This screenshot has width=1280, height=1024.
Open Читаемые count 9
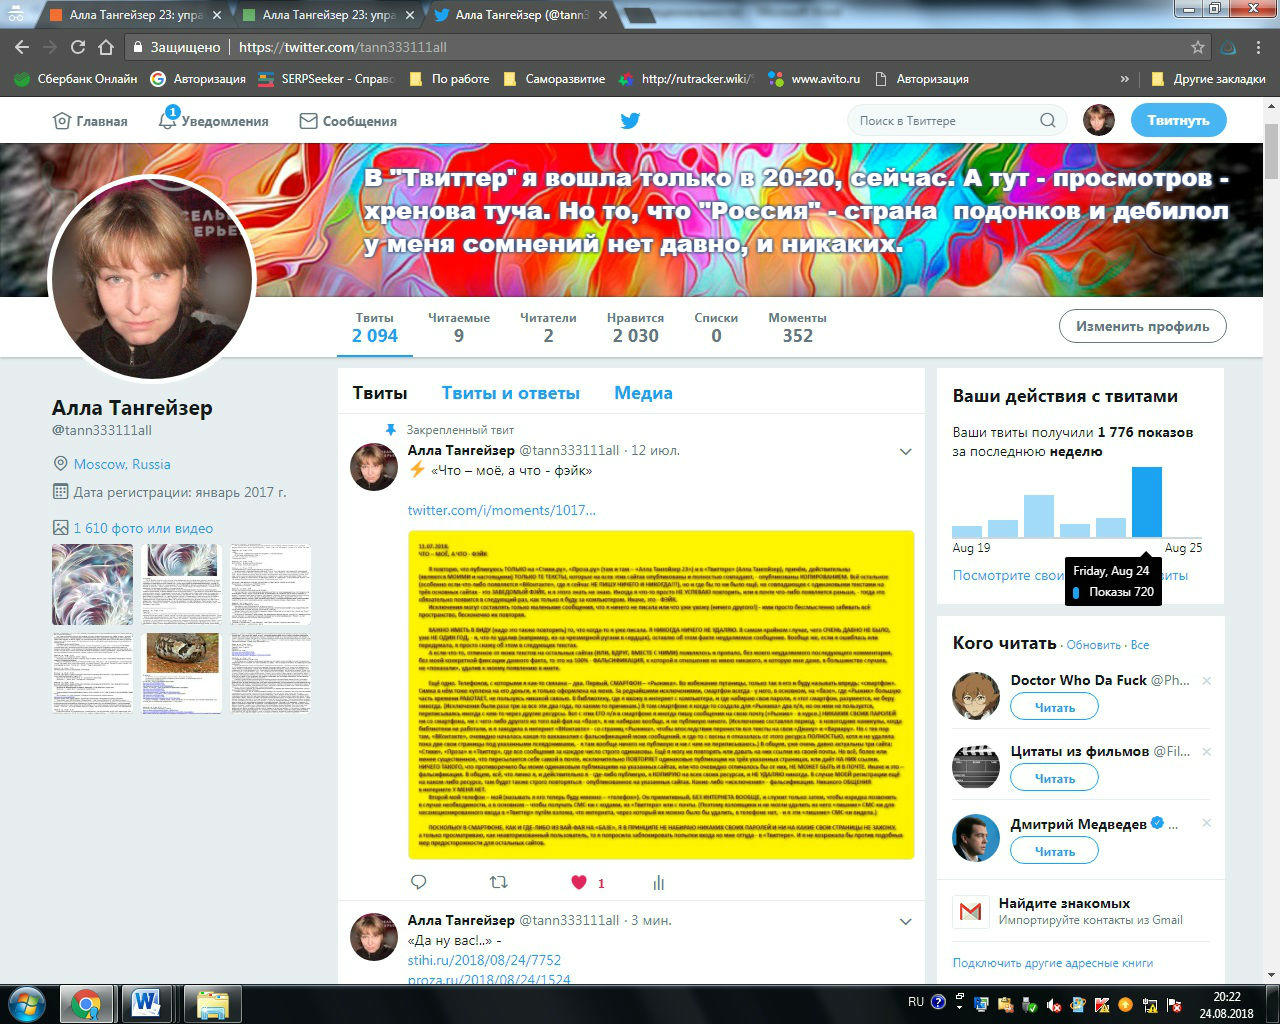click(x=459, y=327)
